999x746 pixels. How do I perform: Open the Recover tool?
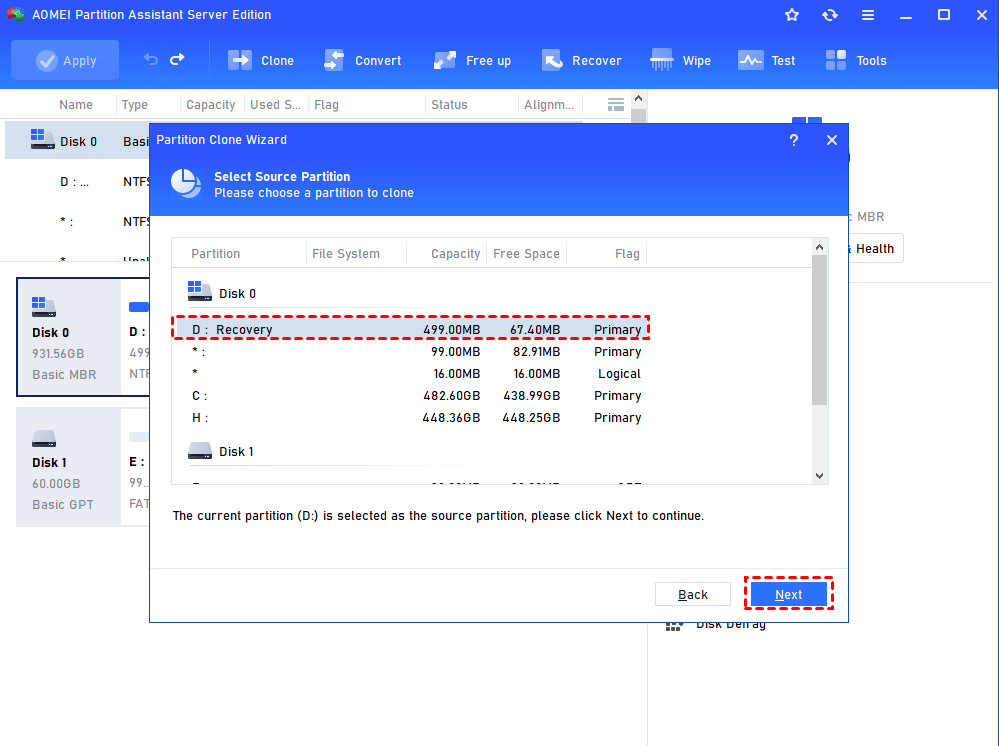[582, 61]
